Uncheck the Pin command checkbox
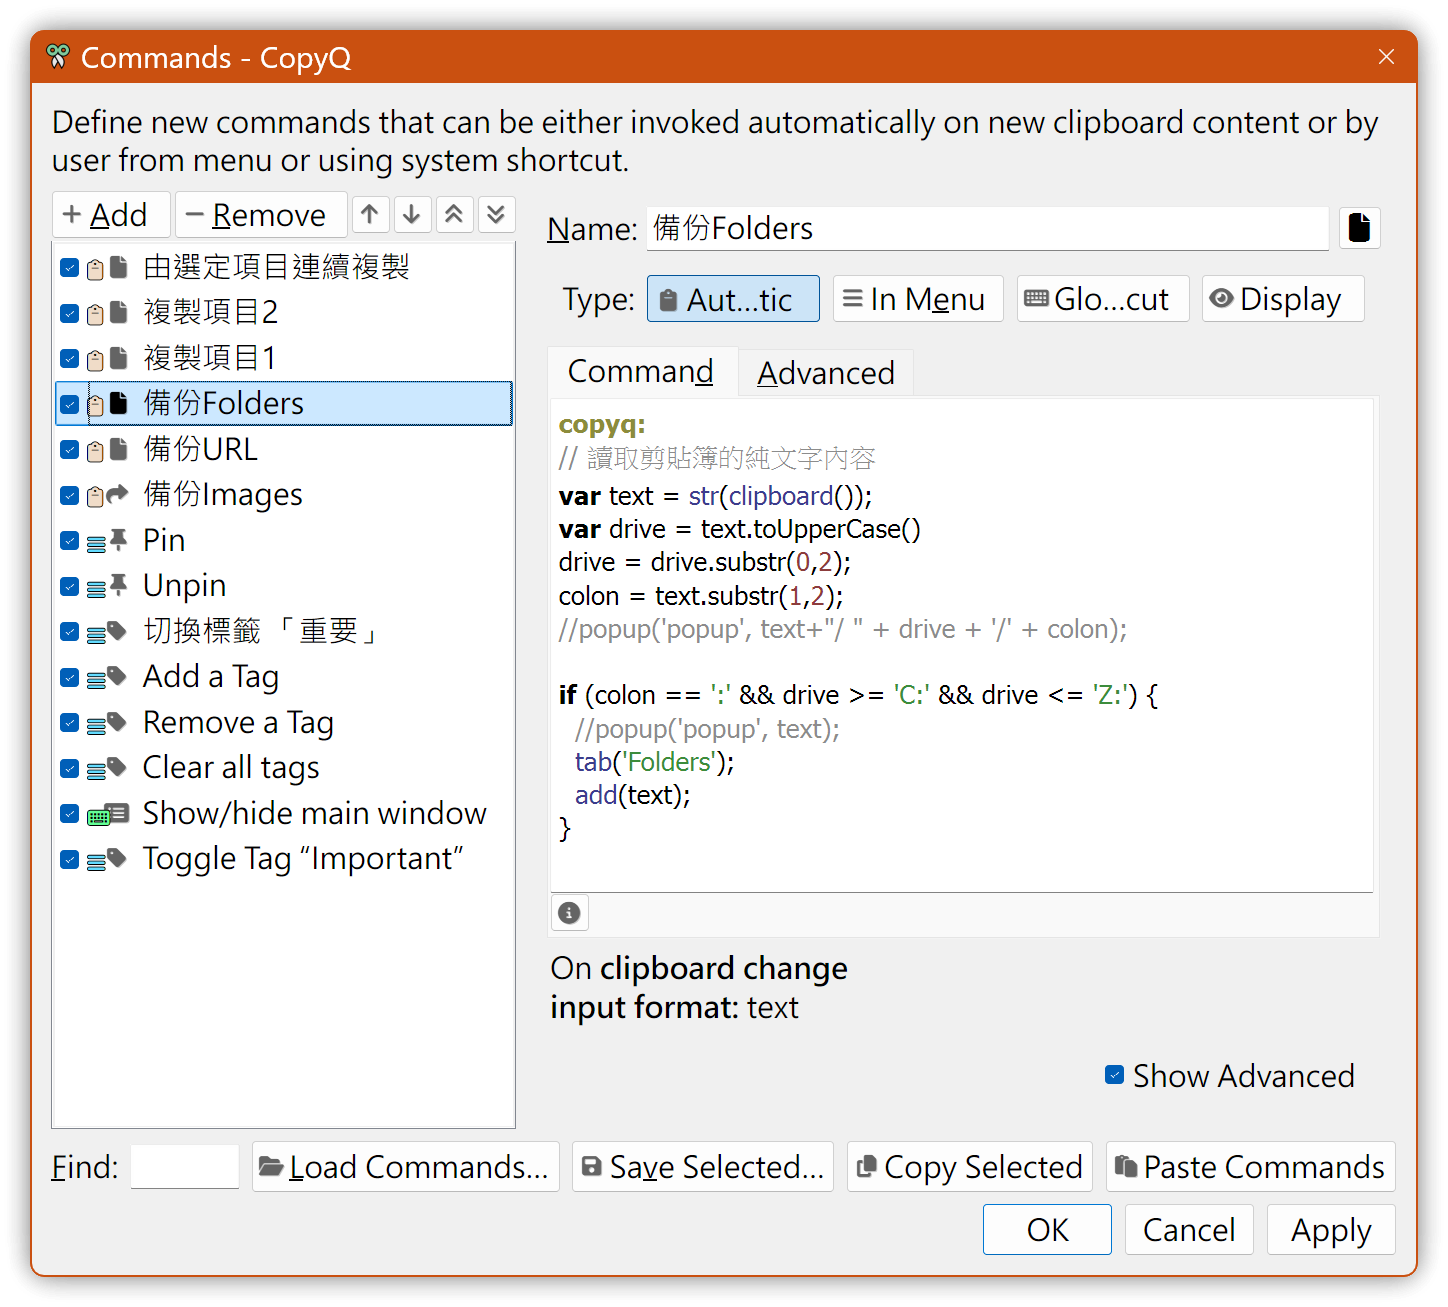This screenshot has width=1448, height=1307. click(x=70, y=540)
